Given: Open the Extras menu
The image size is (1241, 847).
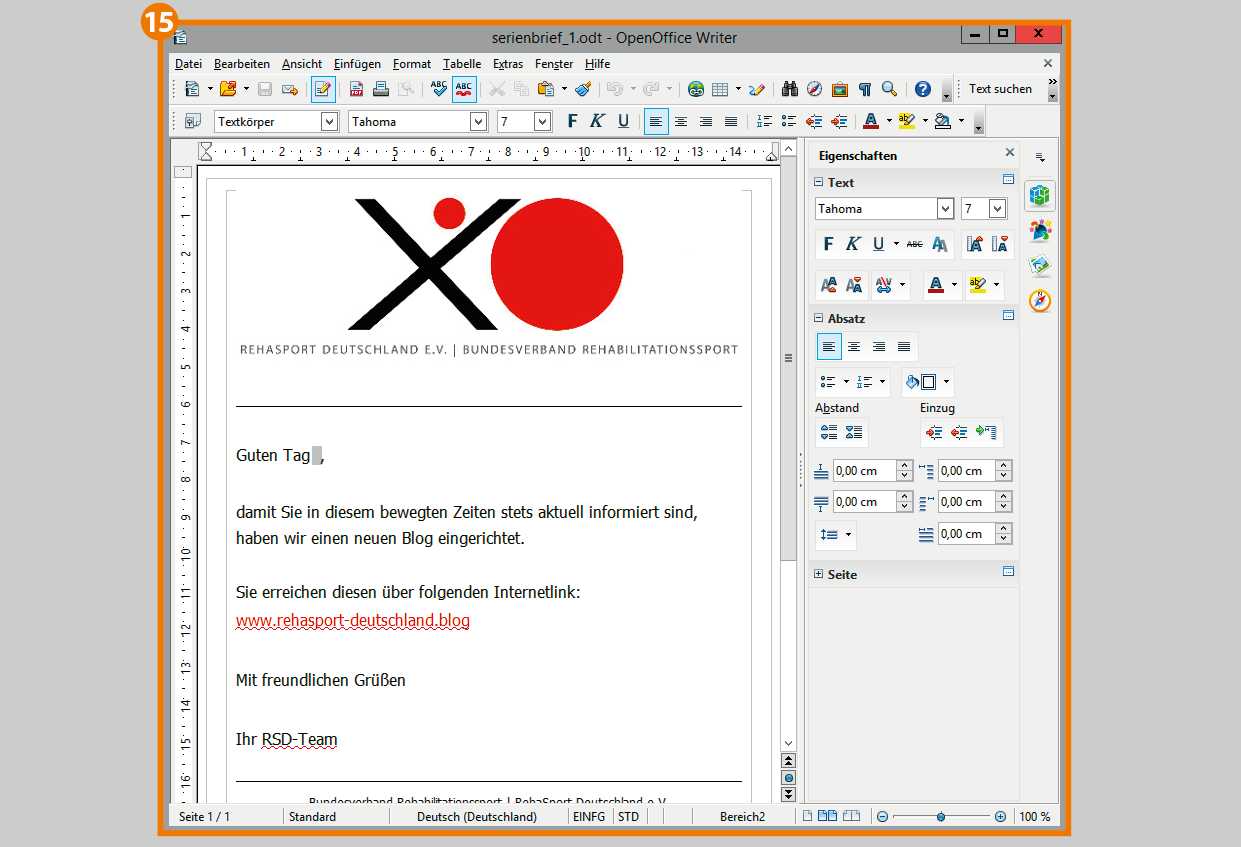Looking at the screenshot, I should [508, 64].
